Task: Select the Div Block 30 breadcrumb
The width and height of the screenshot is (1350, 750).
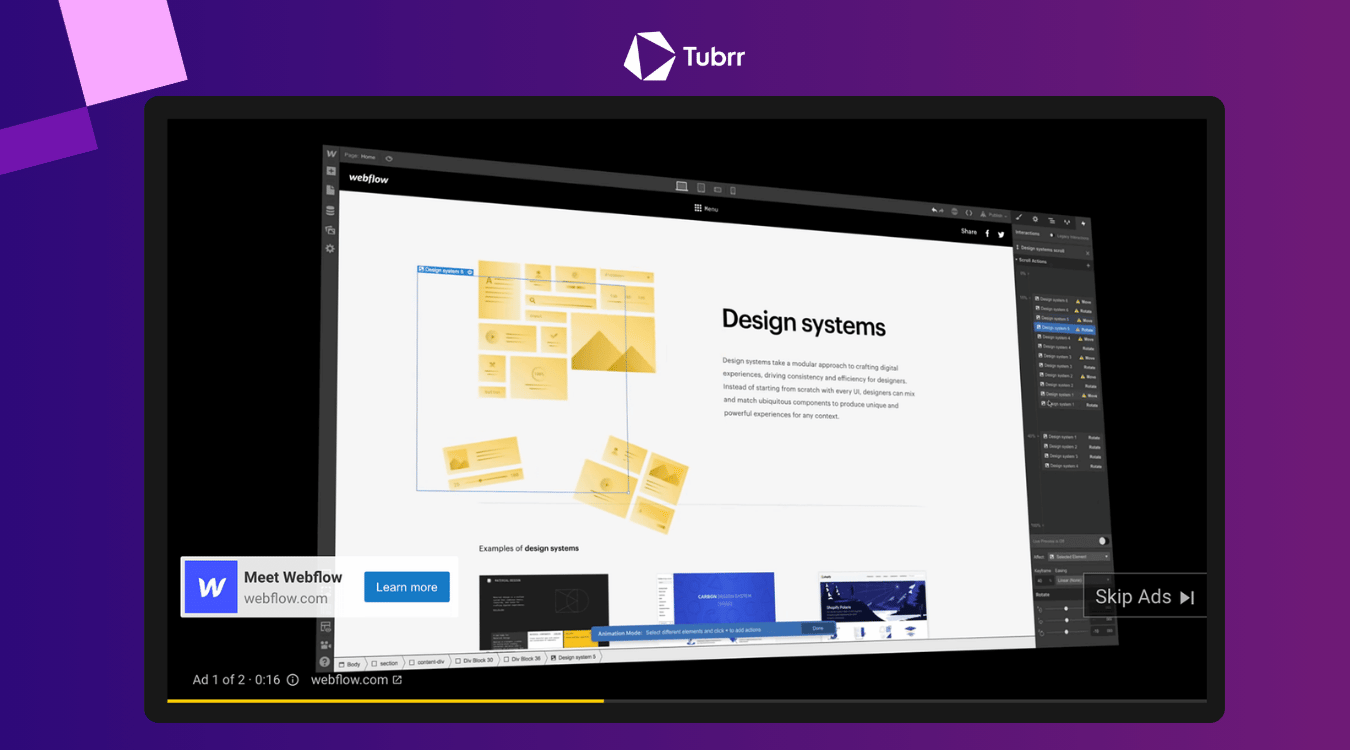Action: point(472,660)
